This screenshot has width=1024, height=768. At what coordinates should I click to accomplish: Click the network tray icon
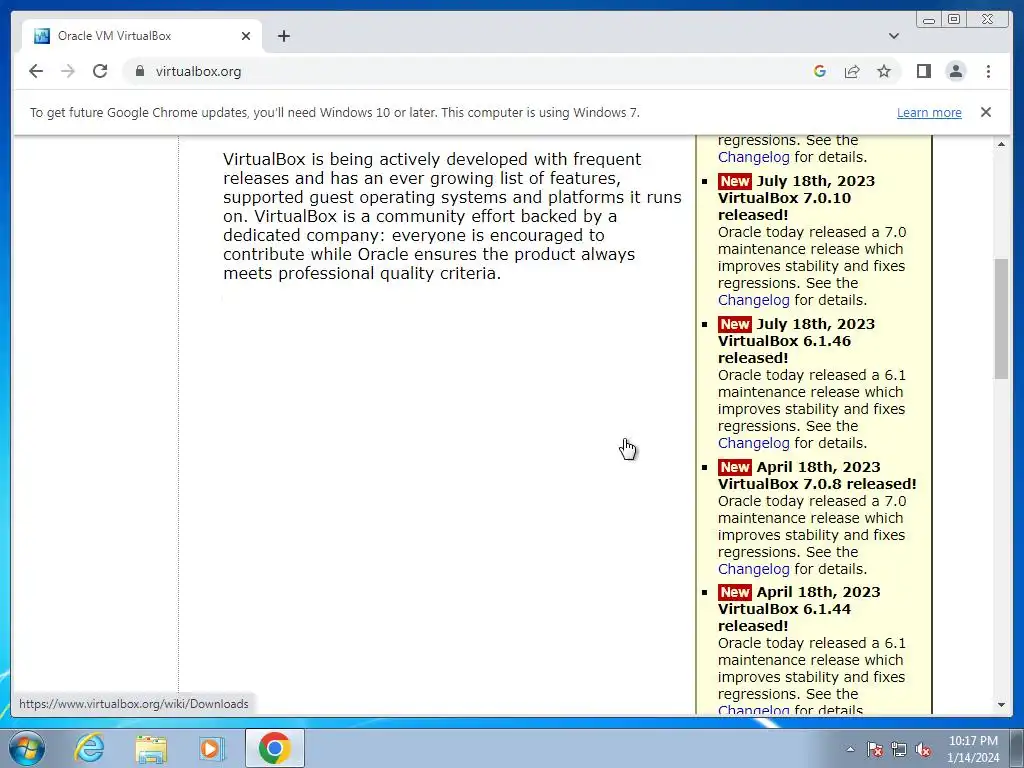pyautogui.click(x=899, y=749)
